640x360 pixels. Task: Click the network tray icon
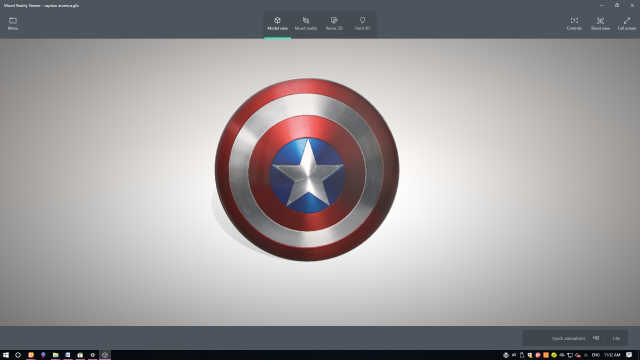(x=570, y=355)
